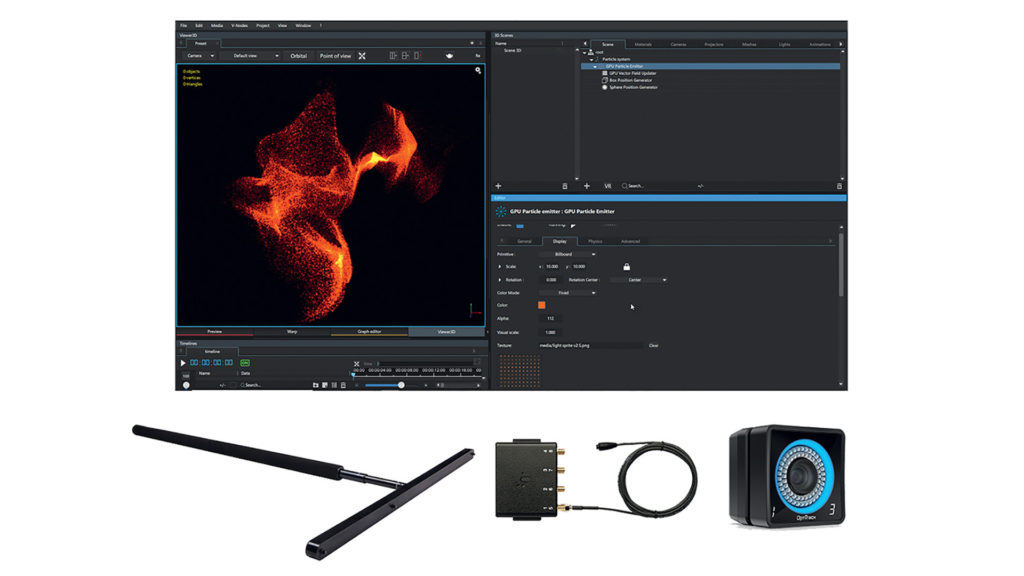Click the magnifier zoom icon in 3D viewport
This screenshot has height=576, width=1024.
(x=478, y=71)
